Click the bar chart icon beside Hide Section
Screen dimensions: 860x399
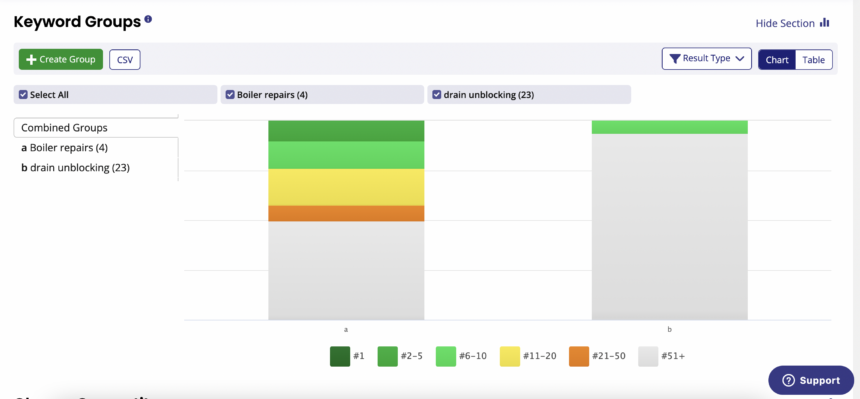pyautogui.click(x=824, y=23)
